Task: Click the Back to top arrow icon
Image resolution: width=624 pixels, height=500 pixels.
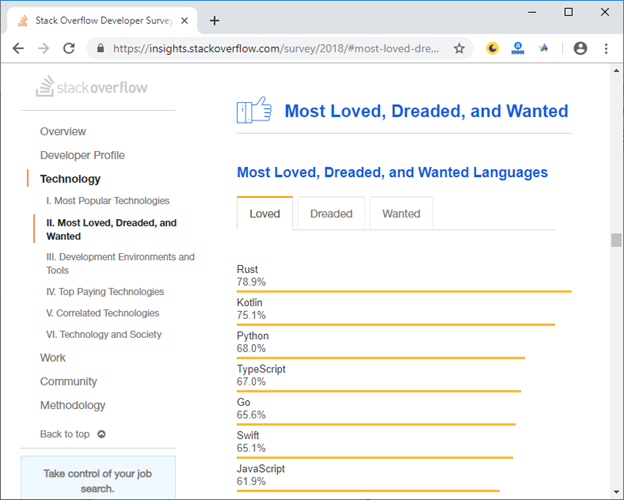Action: (x=101, y=434)
